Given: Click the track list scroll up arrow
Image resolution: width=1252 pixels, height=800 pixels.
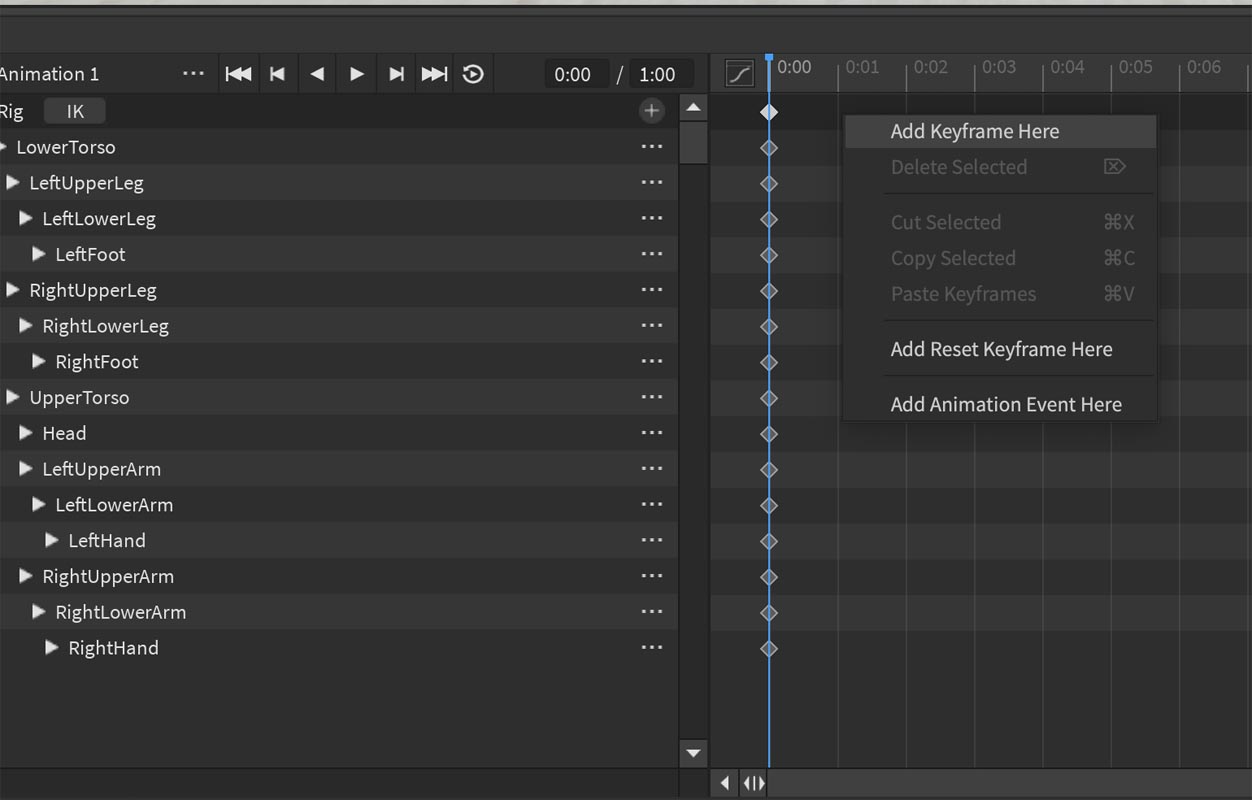Looking at the screenshot, I should [693, 108].
